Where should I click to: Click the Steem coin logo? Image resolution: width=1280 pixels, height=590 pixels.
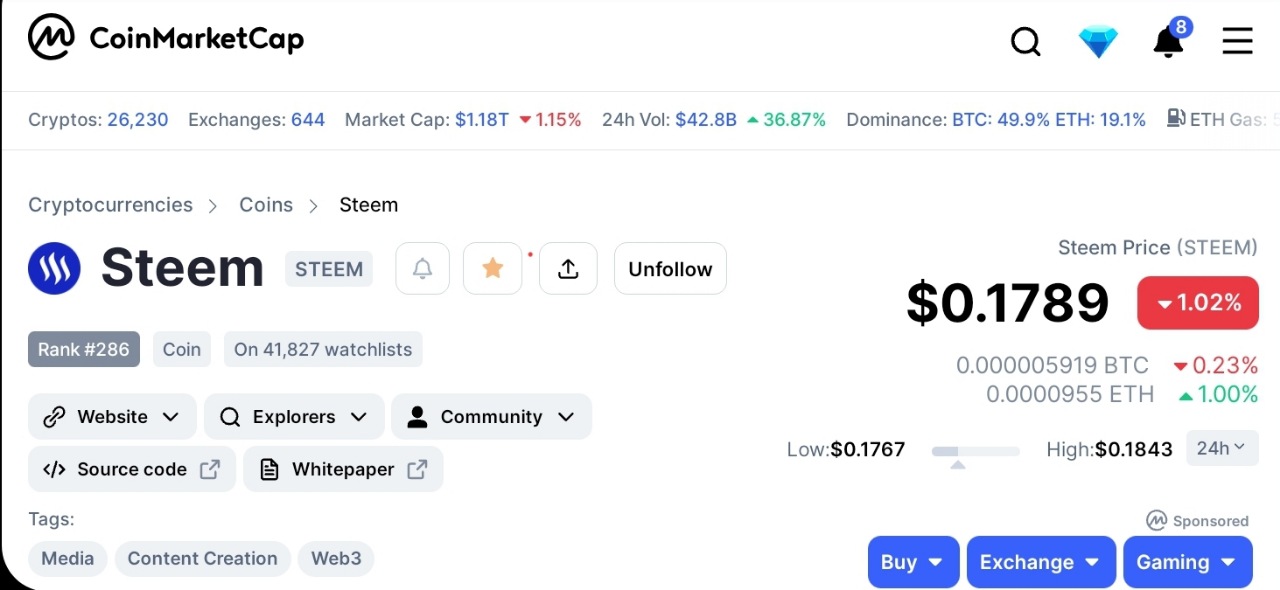[54, 269]
